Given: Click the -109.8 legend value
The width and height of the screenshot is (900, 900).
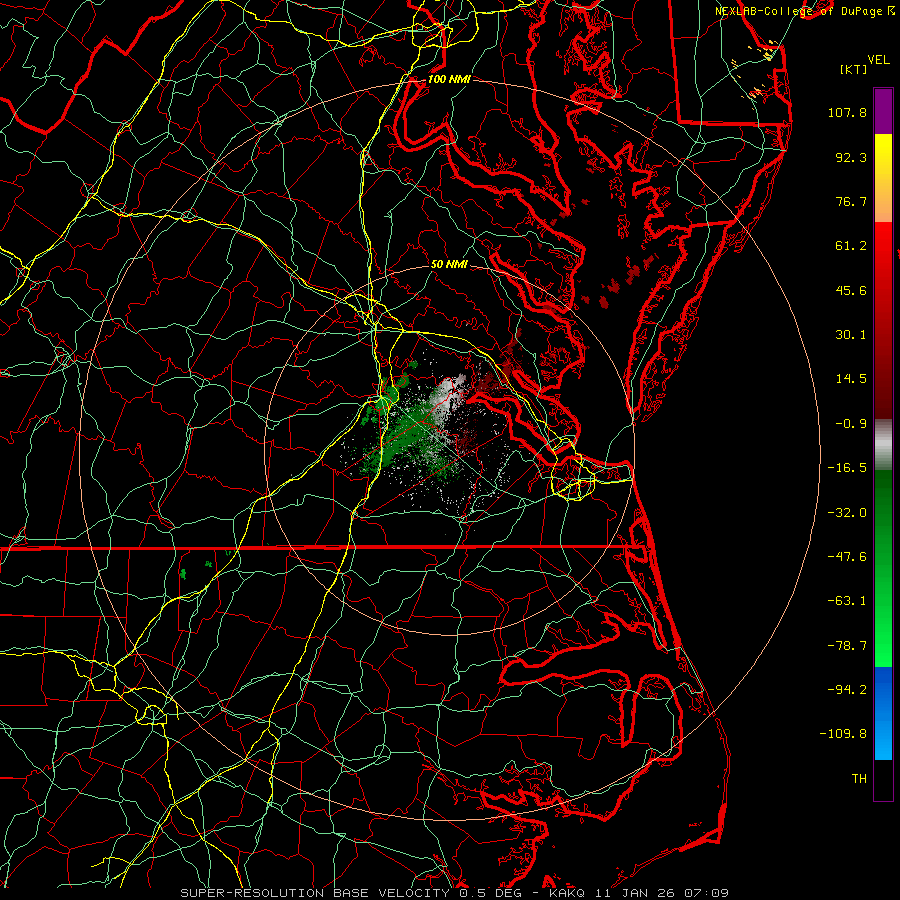Looking at the screenshot, I should coord(843,734).
